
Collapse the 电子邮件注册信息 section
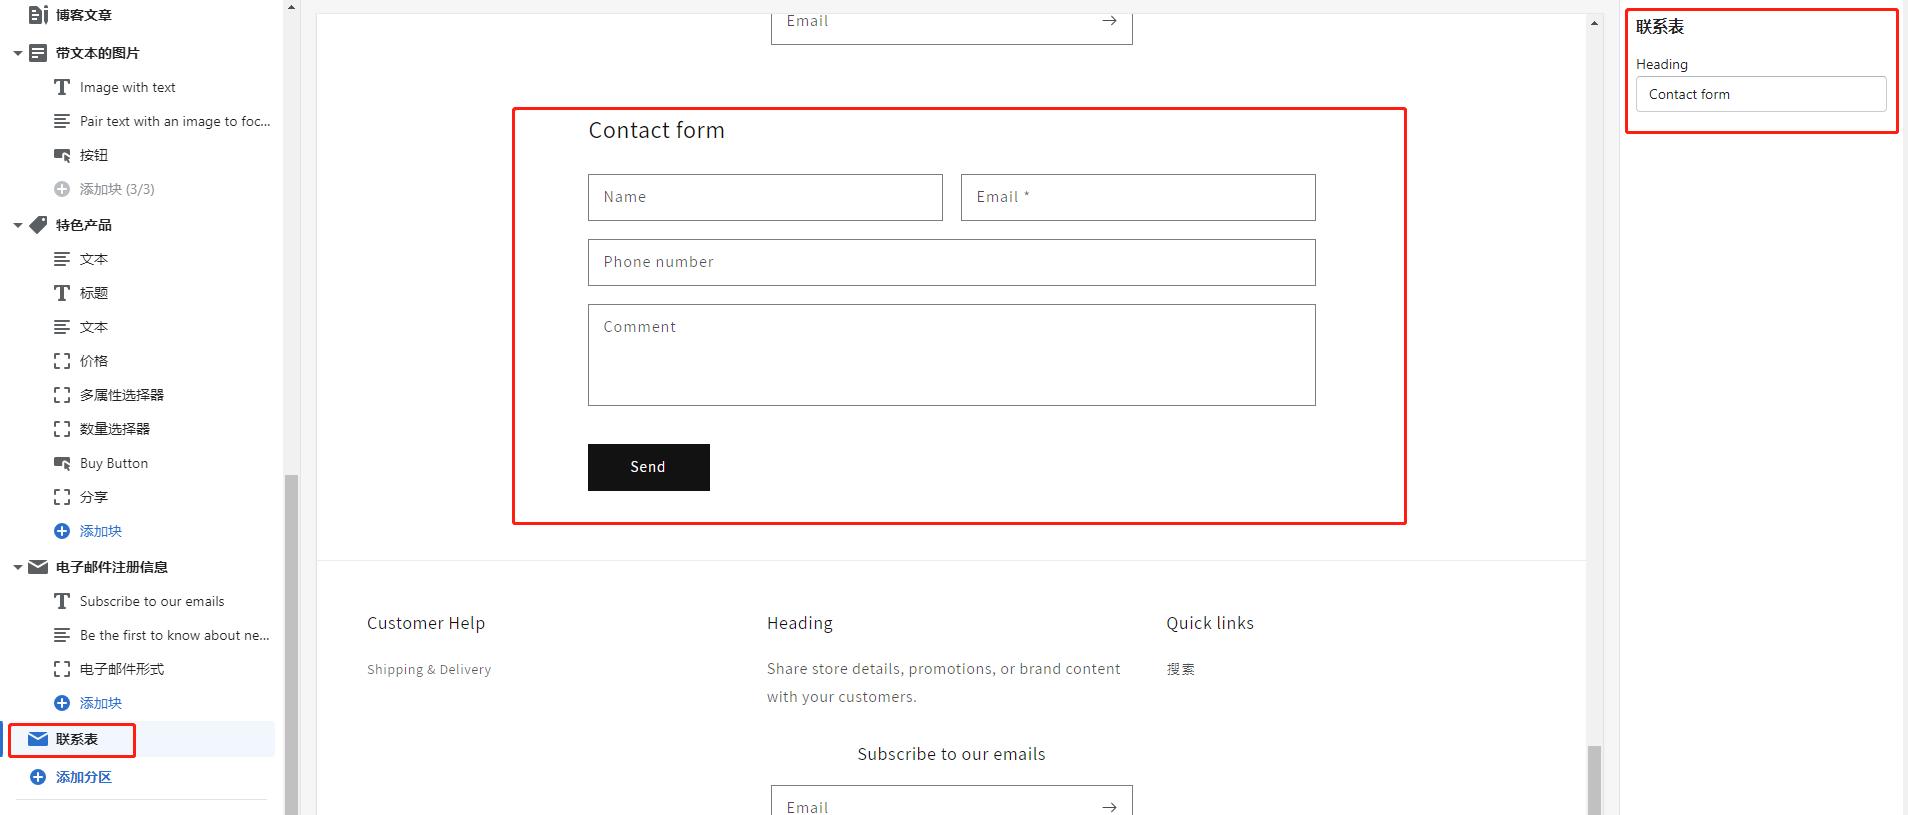click(x=17, y=568)
